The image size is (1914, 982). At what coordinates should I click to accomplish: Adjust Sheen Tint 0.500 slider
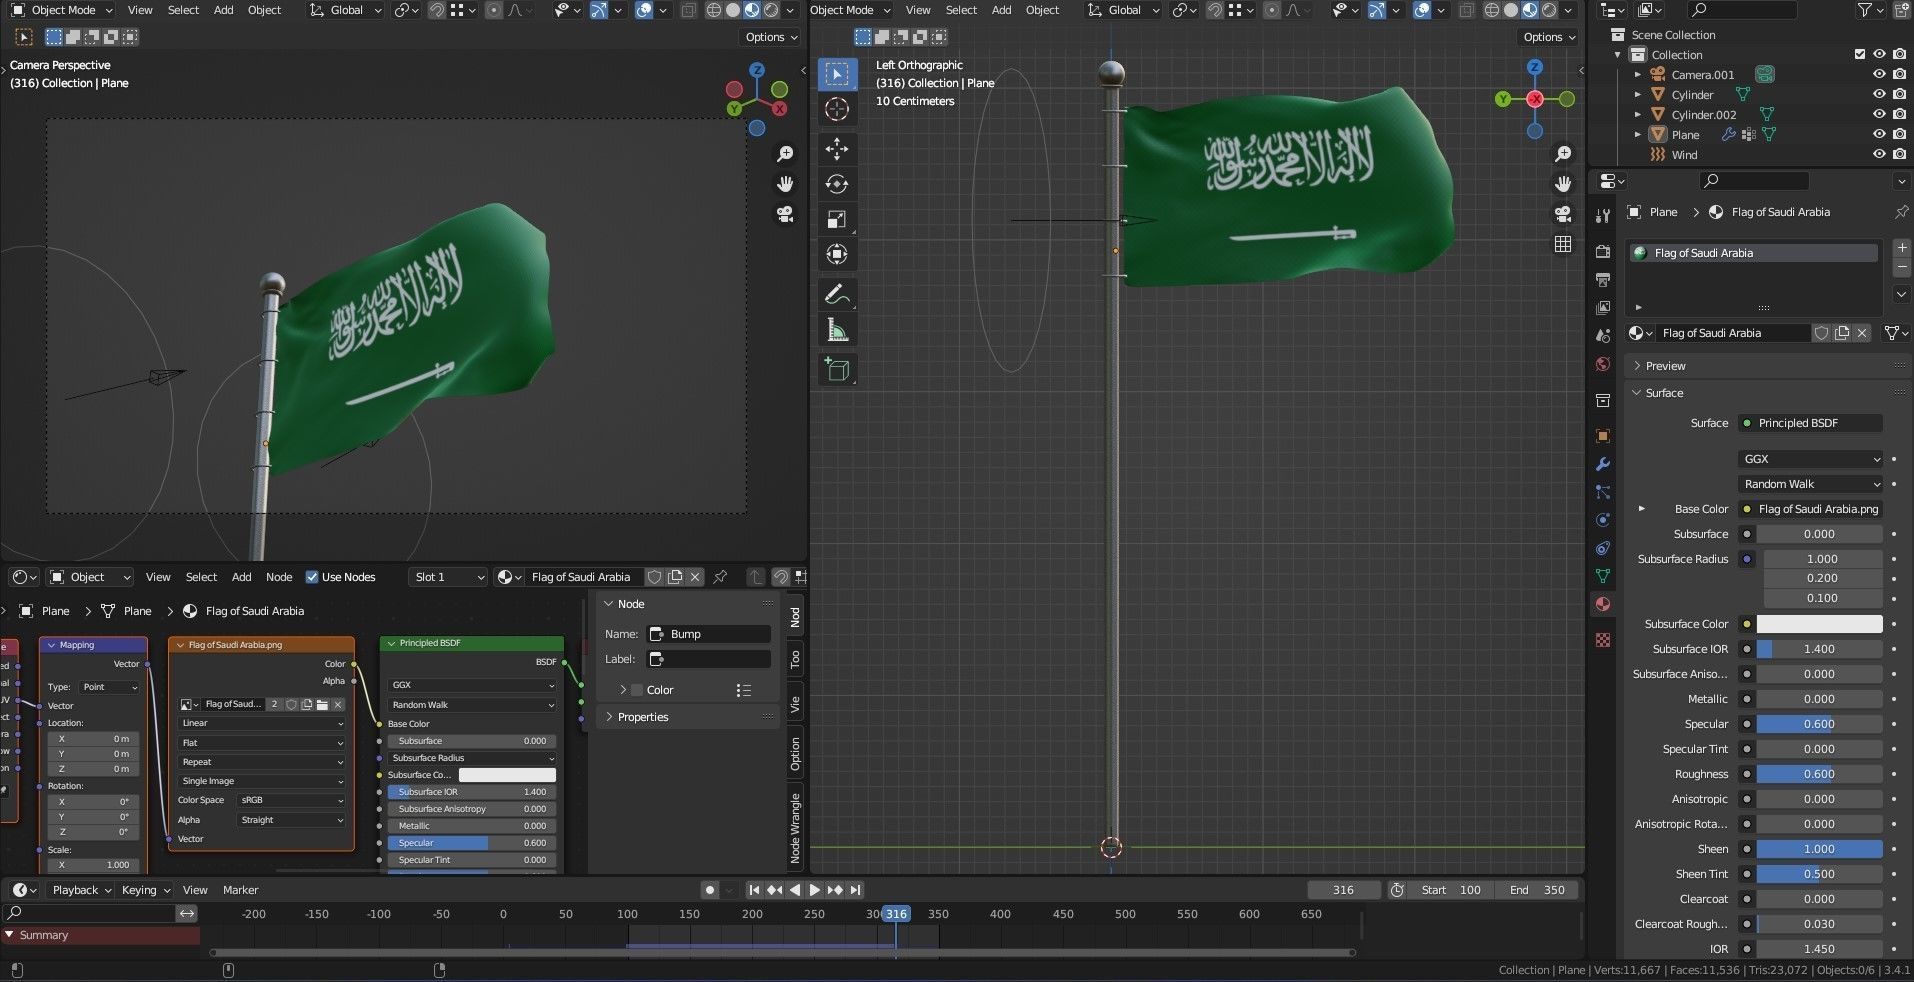coord(1820,874)
